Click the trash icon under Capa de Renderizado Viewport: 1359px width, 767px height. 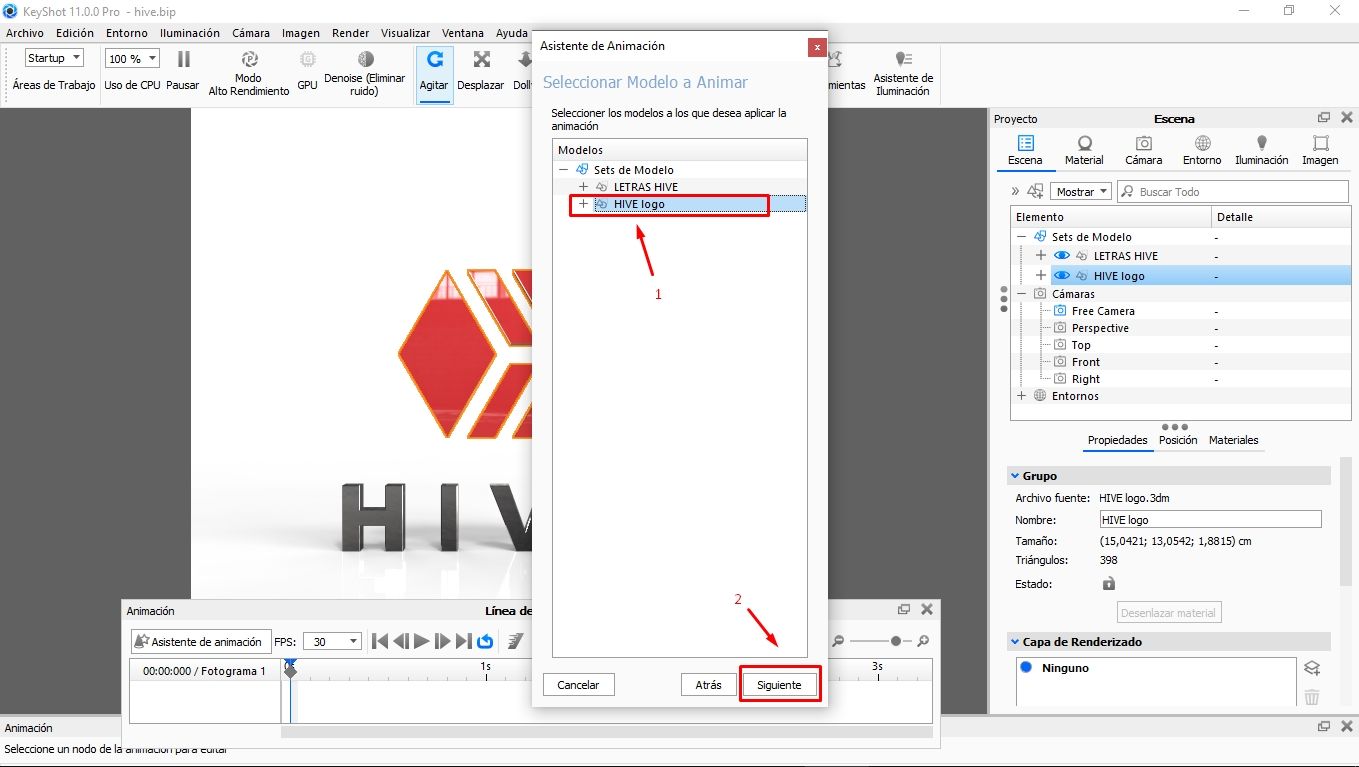pos(1312,697)
